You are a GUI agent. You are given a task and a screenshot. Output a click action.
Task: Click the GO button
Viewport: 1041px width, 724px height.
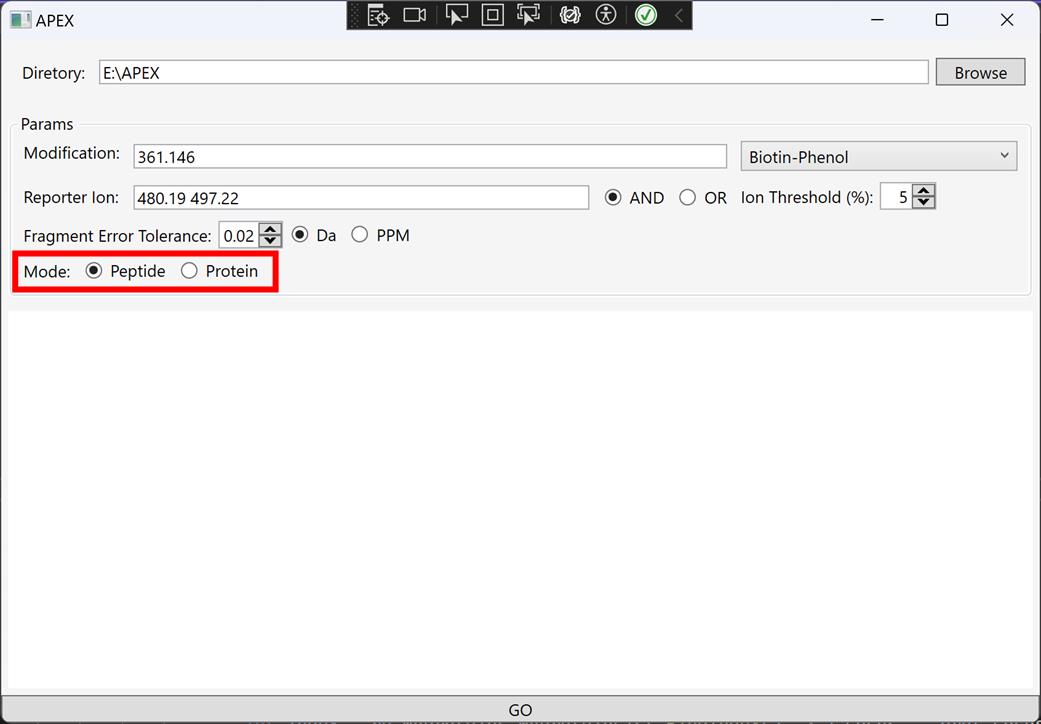tap(520, 710)
